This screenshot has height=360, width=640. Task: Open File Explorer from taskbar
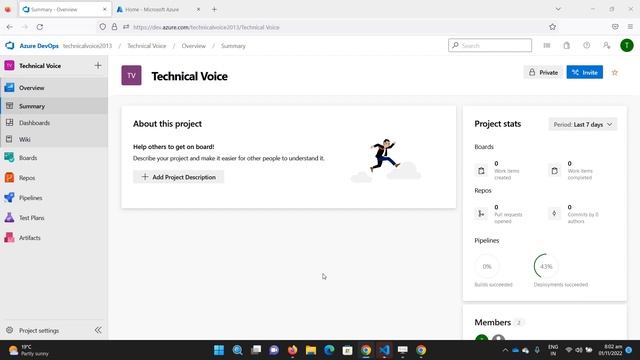(x=311, y=350)
